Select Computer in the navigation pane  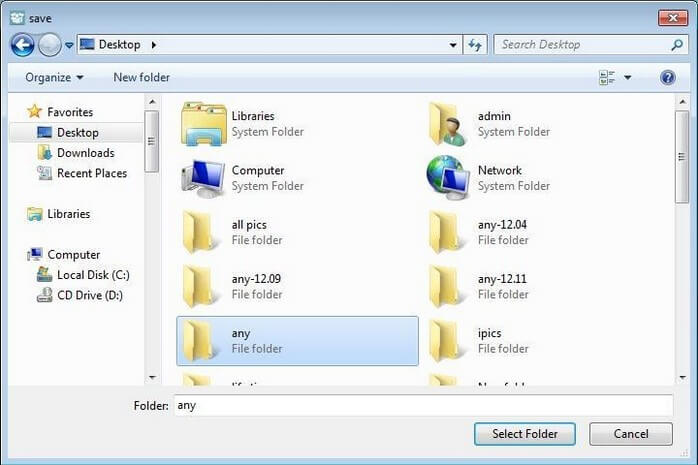point(73,255)
